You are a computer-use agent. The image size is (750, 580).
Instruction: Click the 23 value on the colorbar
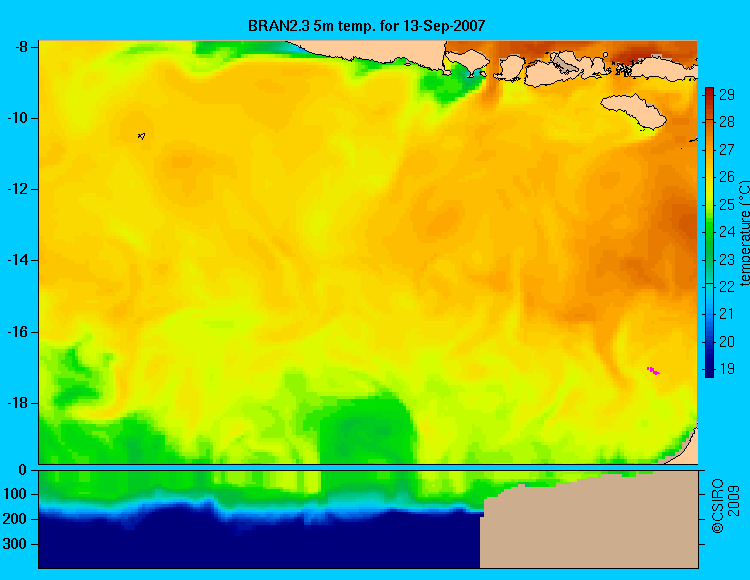click(727, 260)
